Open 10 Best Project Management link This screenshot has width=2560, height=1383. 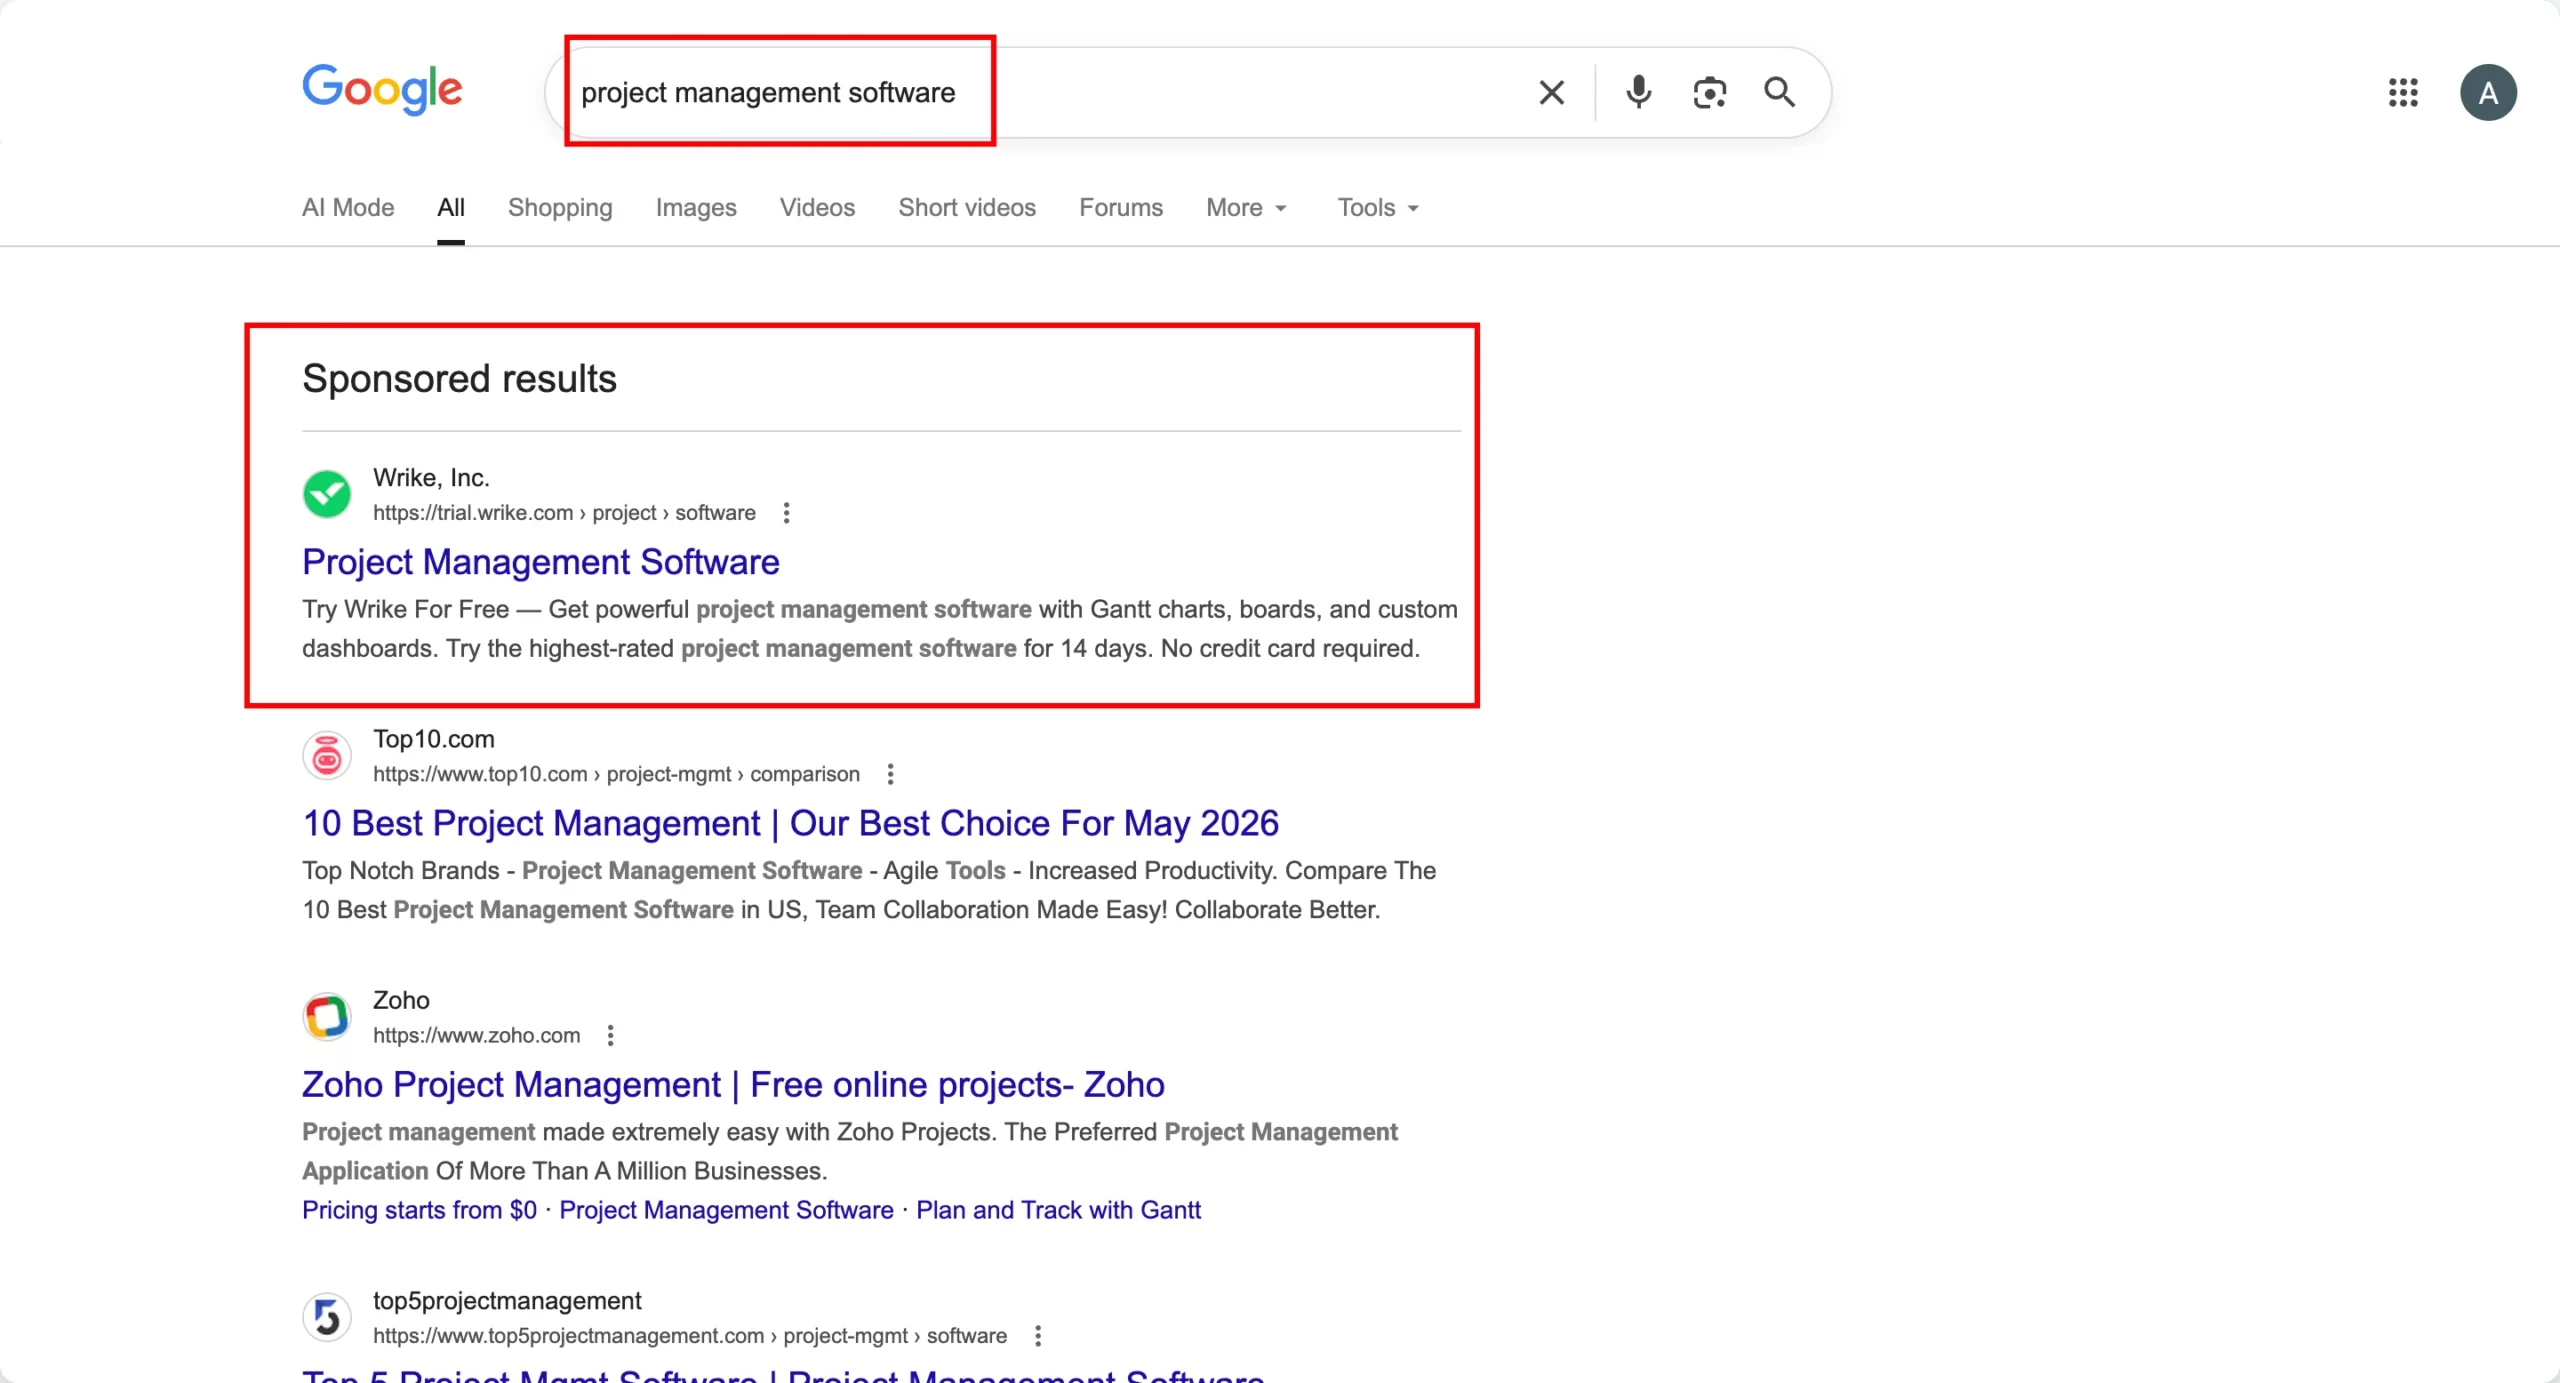click(790, 823)
